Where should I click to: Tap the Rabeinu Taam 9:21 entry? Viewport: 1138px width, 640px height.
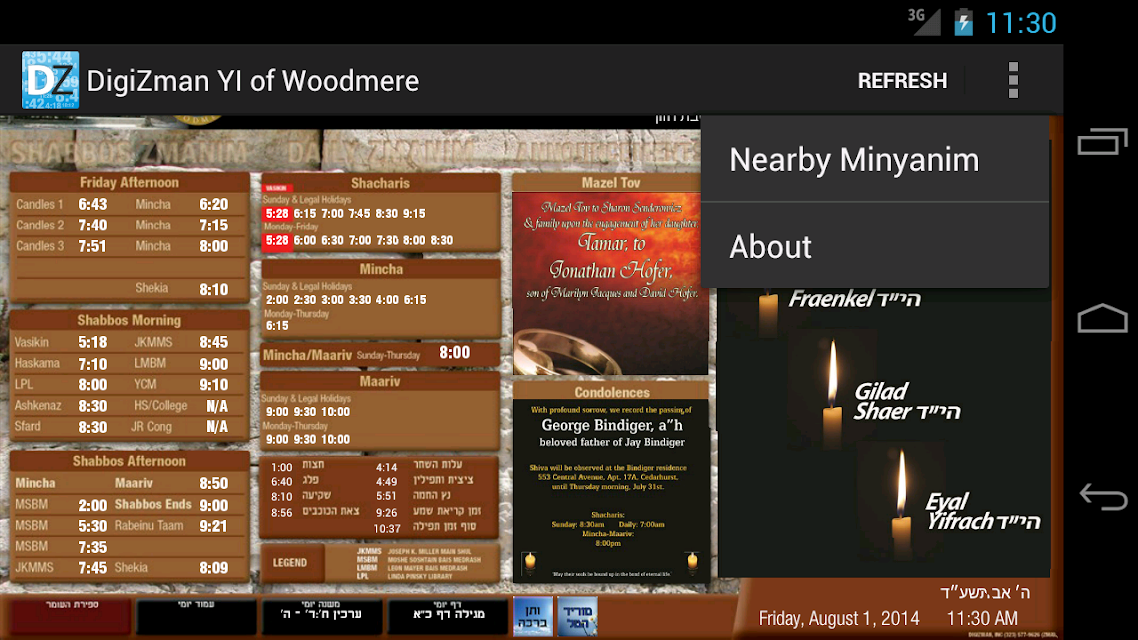(x=171, y=526)
